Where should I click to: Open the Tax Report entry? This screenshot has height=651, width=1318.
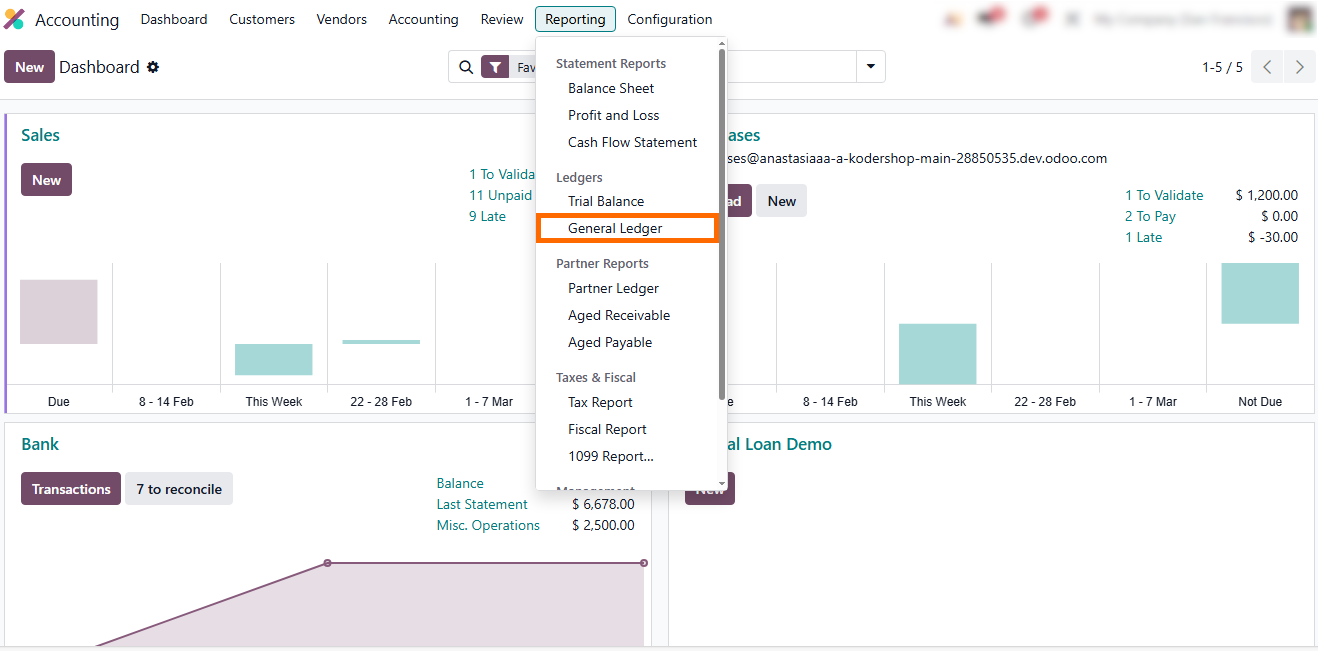pos(600,402)
